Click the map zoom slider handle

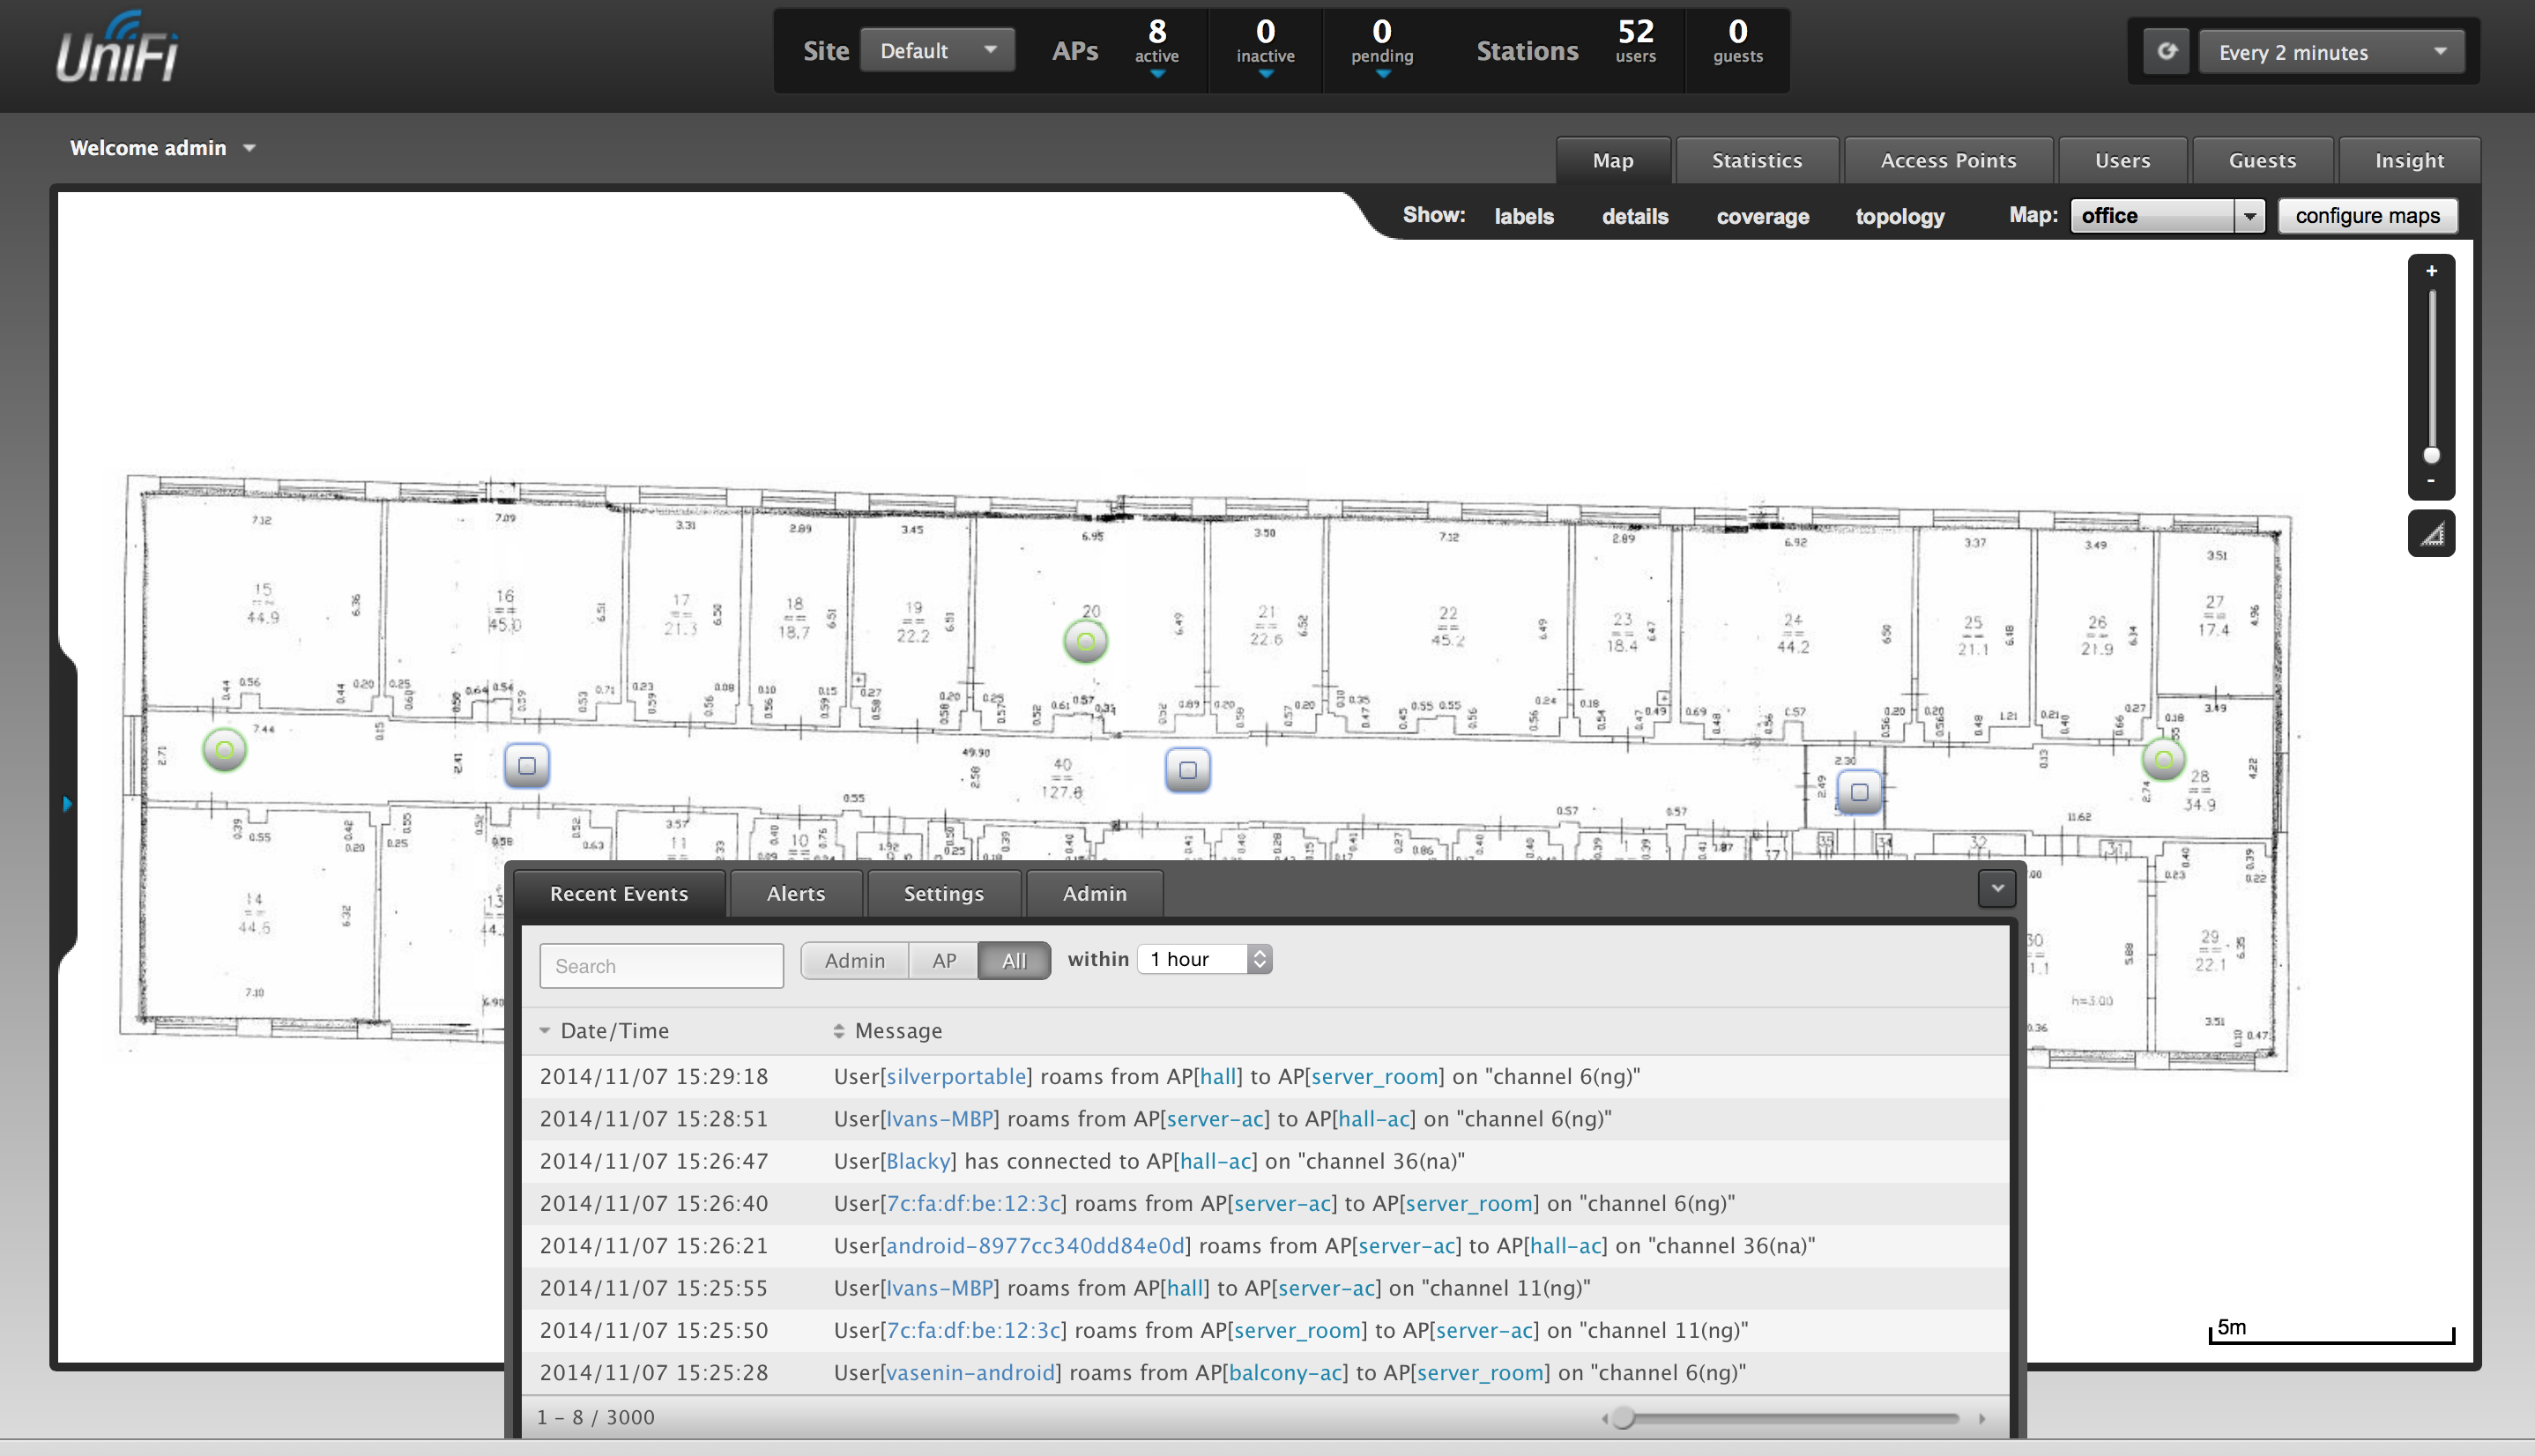pos(2431,456)
